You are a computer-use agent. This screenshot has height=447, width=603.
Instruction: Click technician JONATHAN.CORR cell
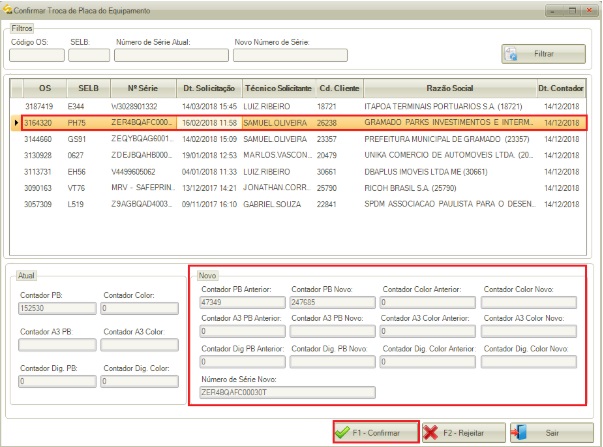click(x=277, y=188)
